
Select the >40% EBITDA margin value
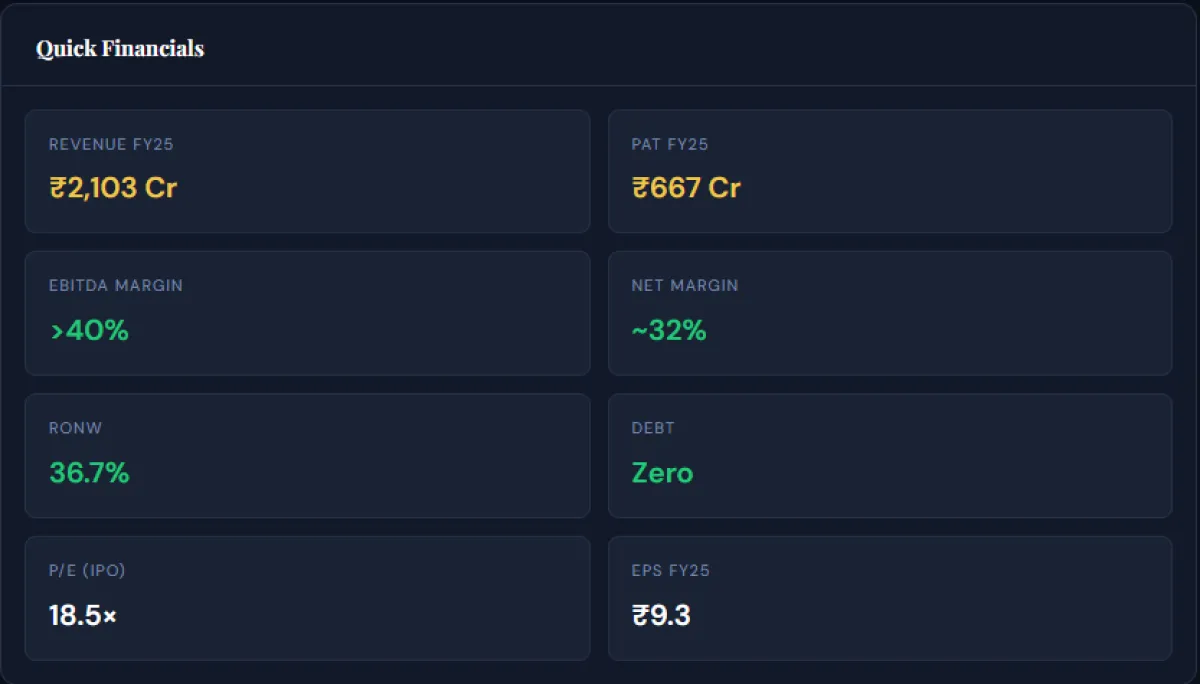coord(89,330)
